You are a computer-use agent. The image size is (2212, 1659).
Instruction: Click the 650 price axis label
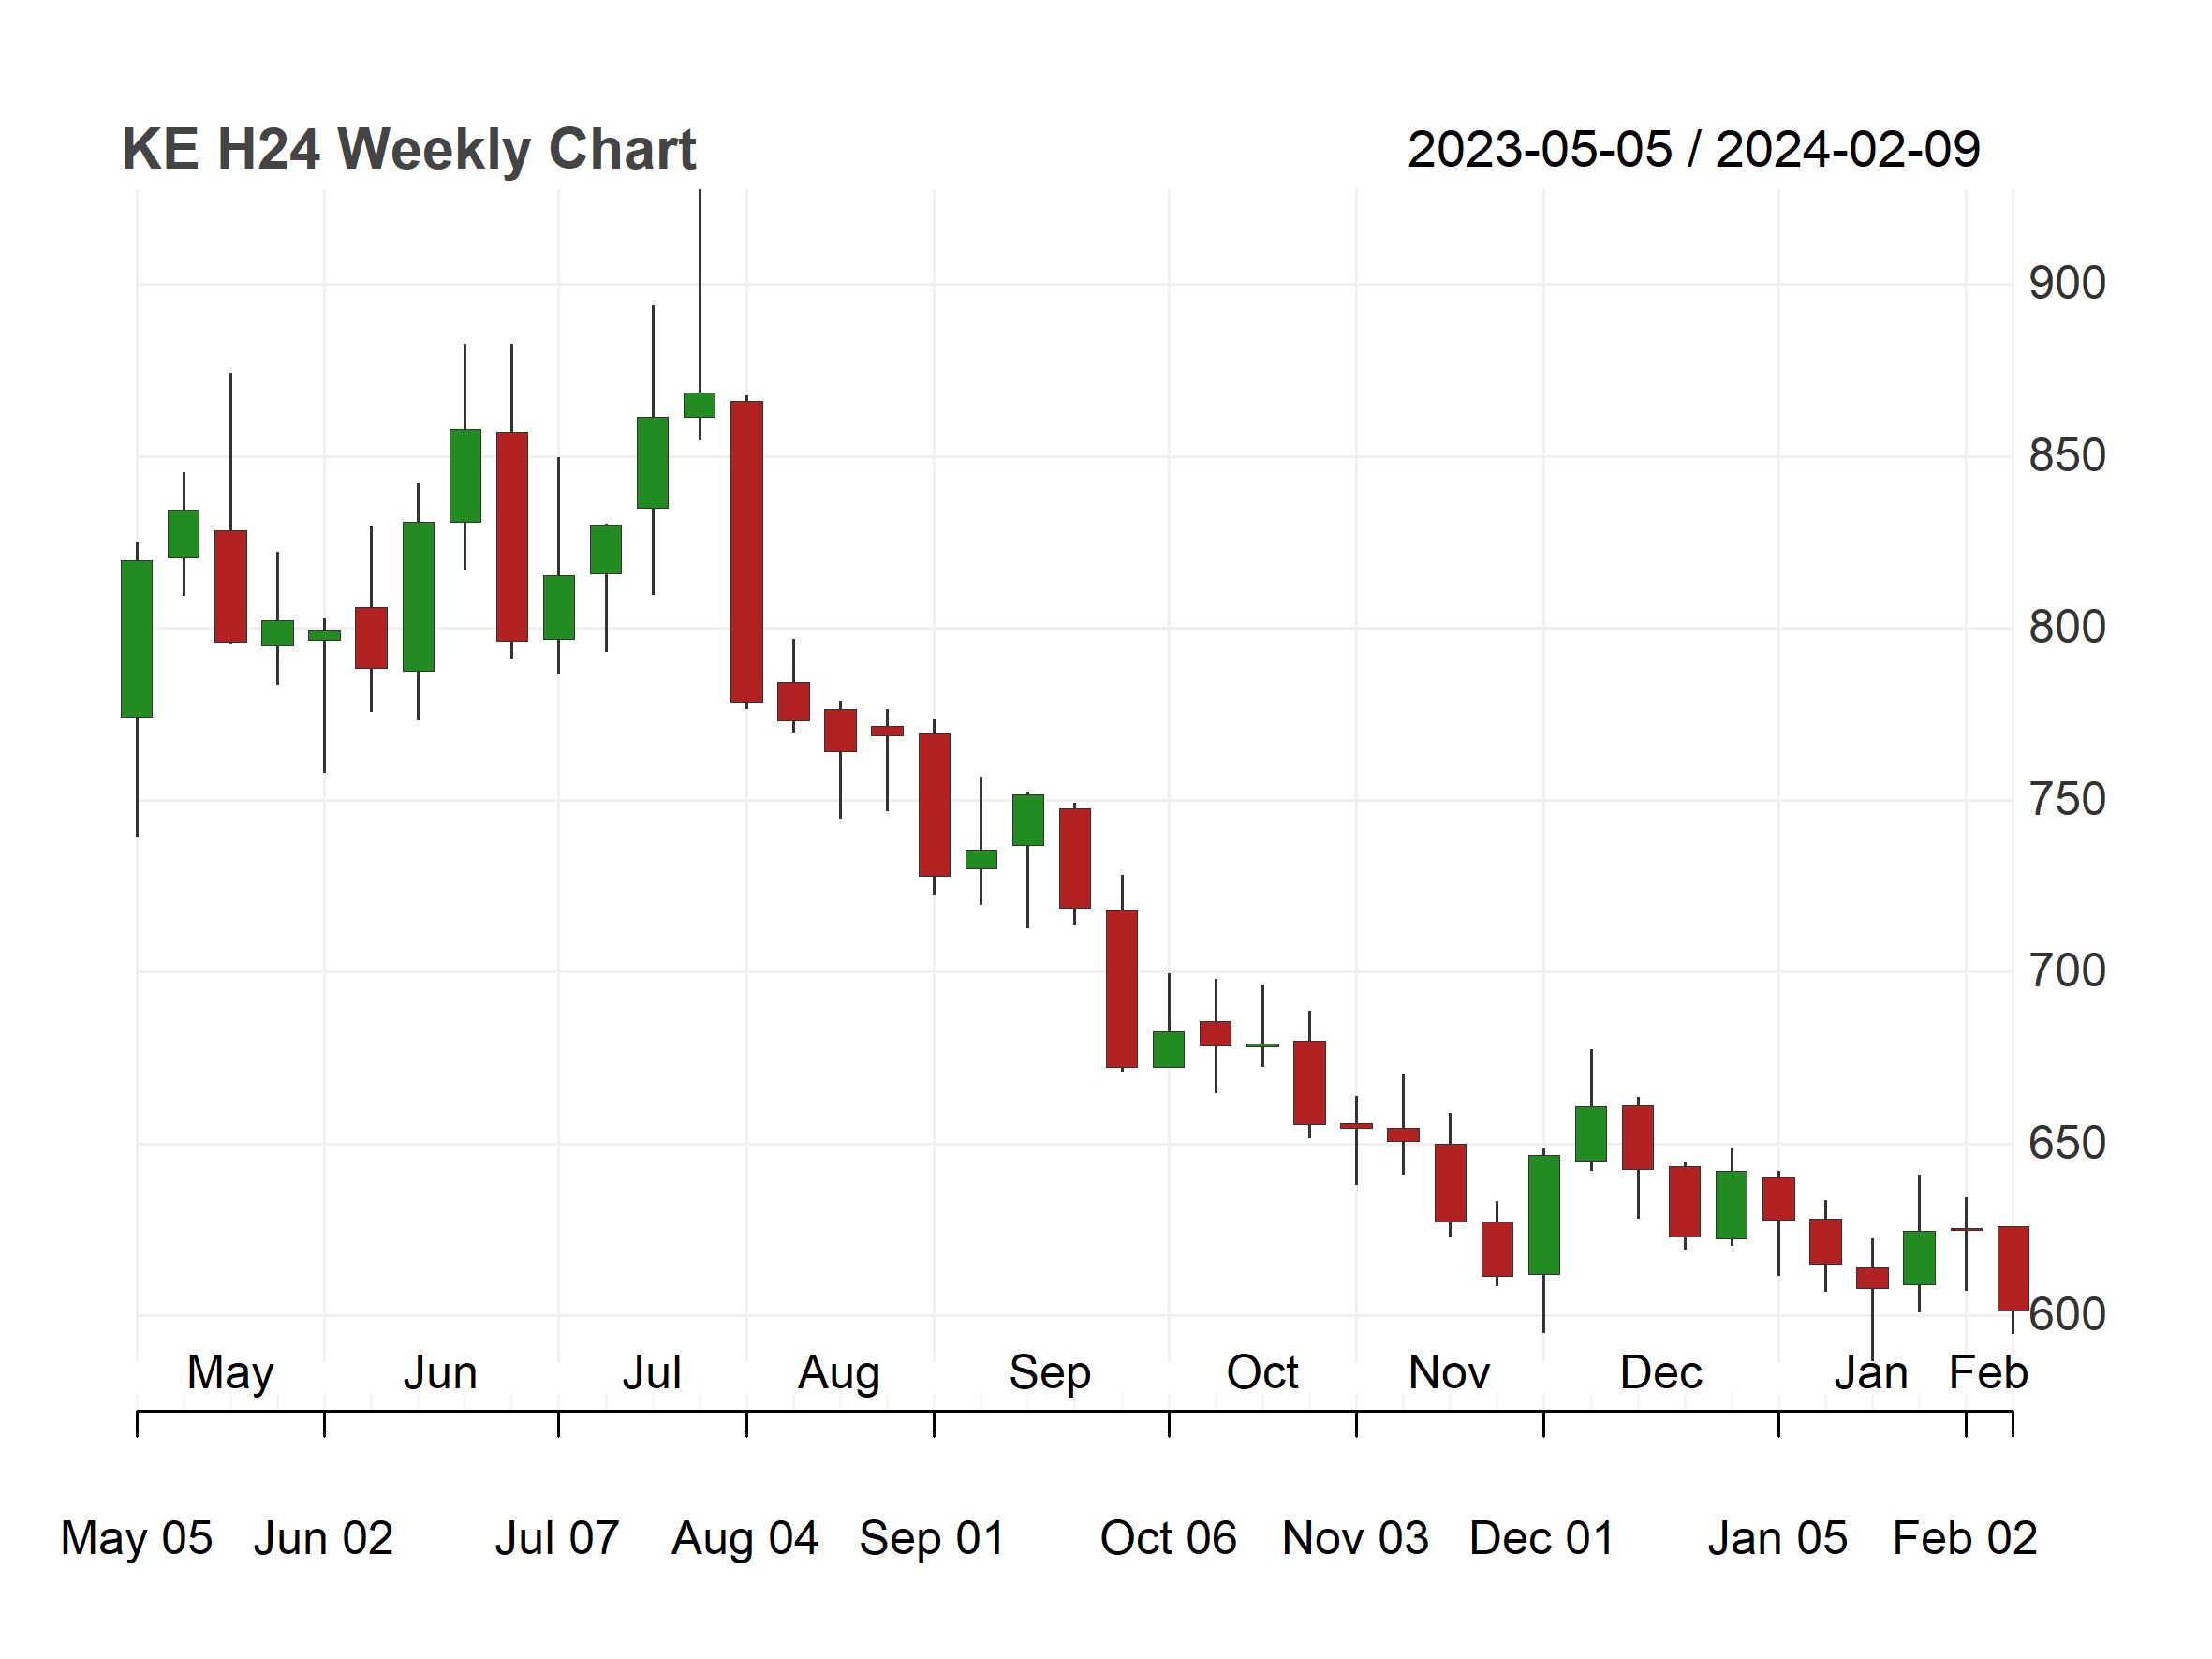(x=2067, y=1143)
